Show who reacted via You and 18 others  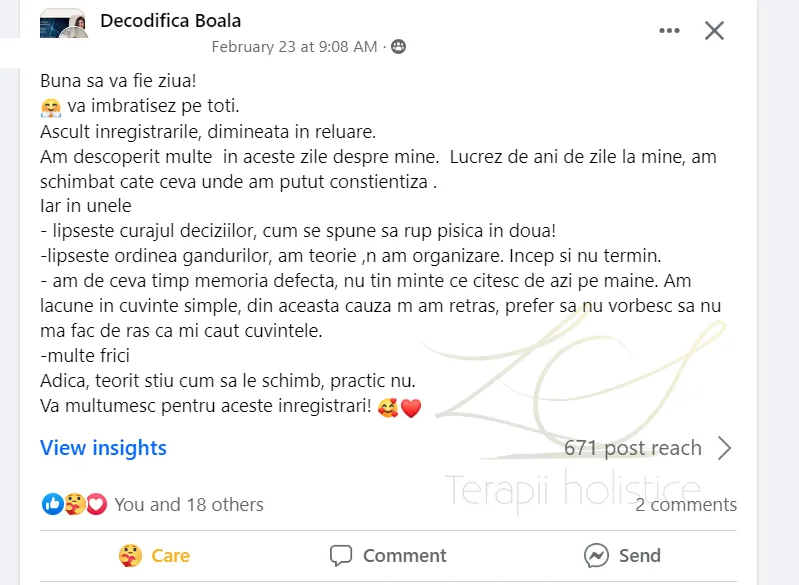[x=189, y=504]
